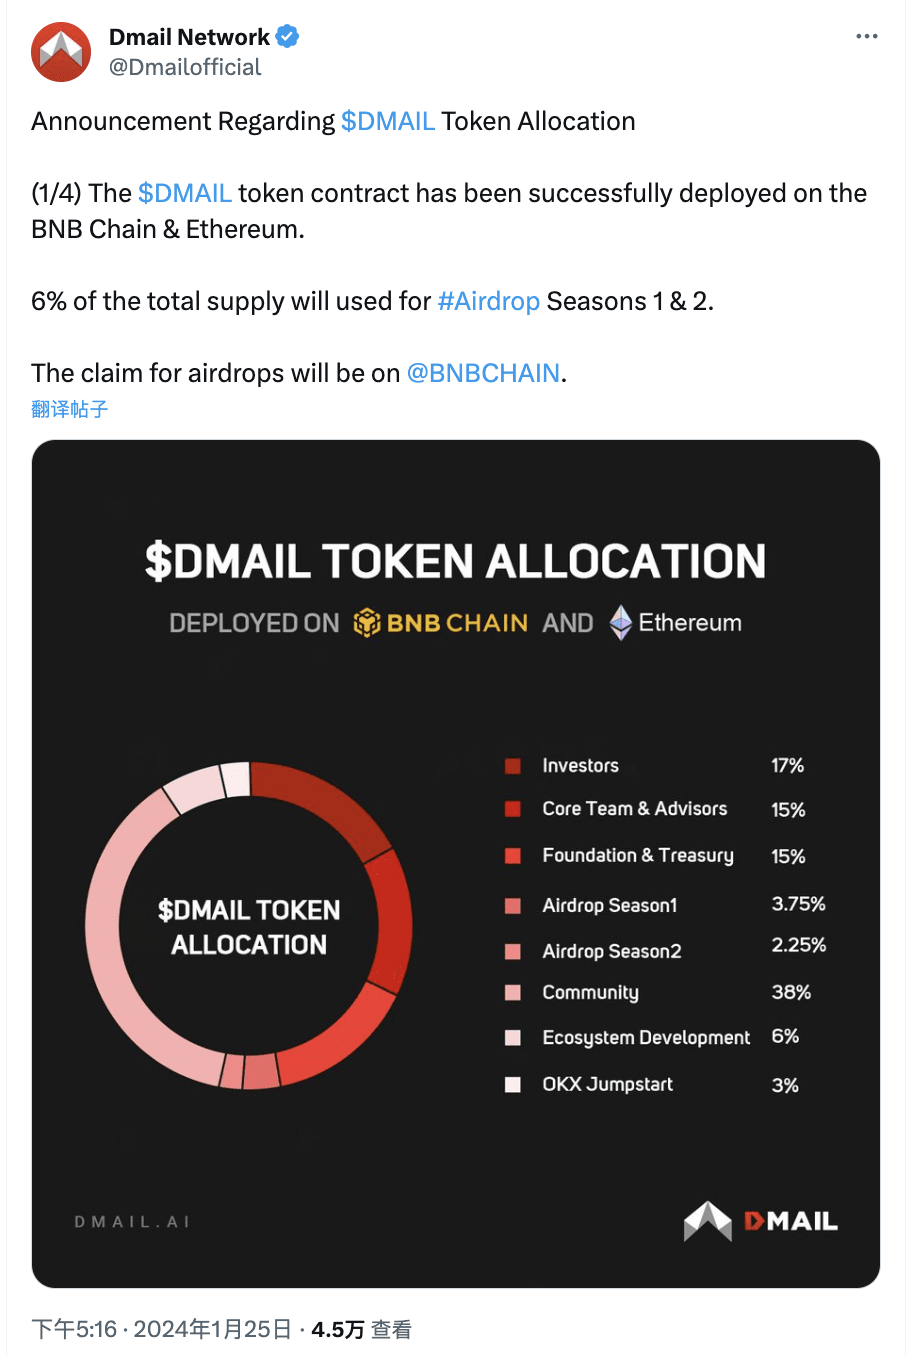Click the Dmail Network display name
This screenshot has height=1356, width=908.
click(189, 36)
